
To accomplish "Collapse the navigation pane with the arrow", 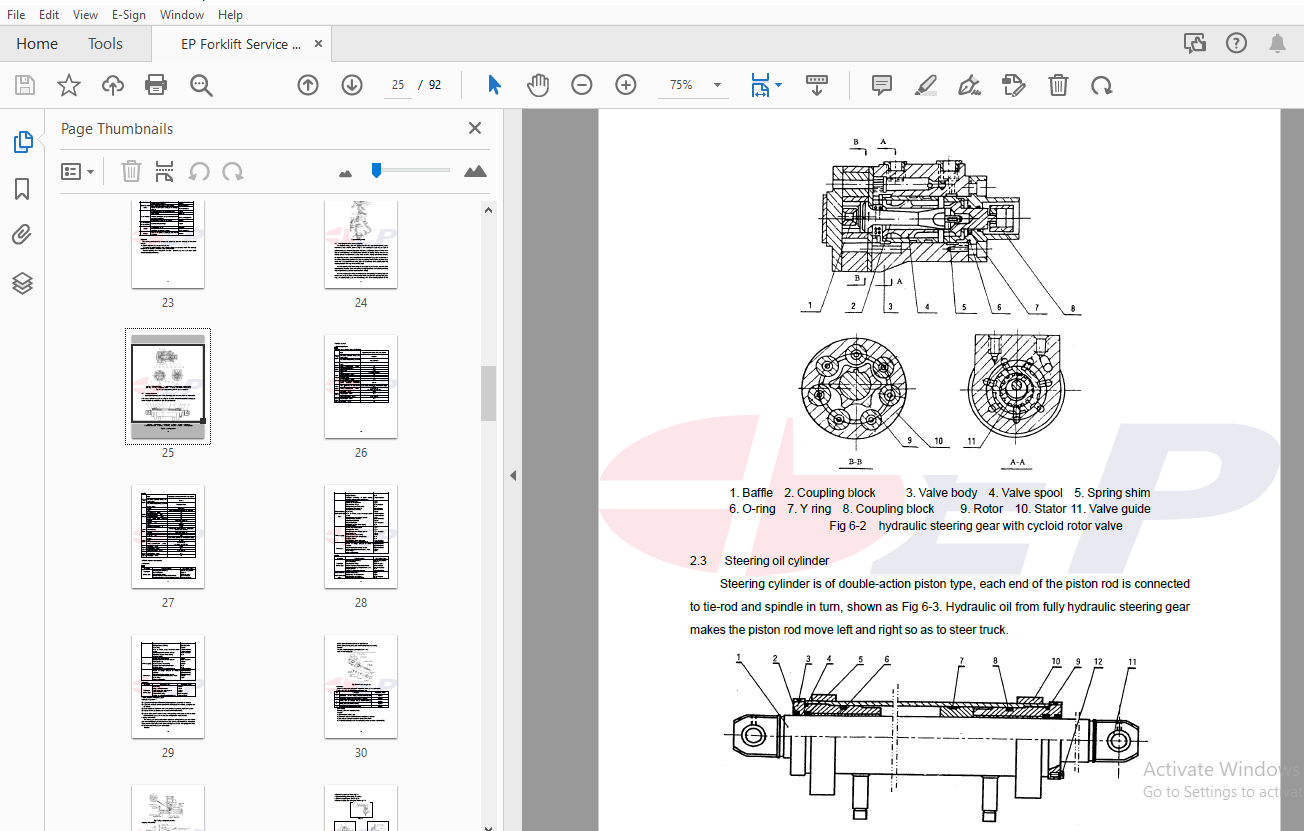I will [x=513, y=475].
